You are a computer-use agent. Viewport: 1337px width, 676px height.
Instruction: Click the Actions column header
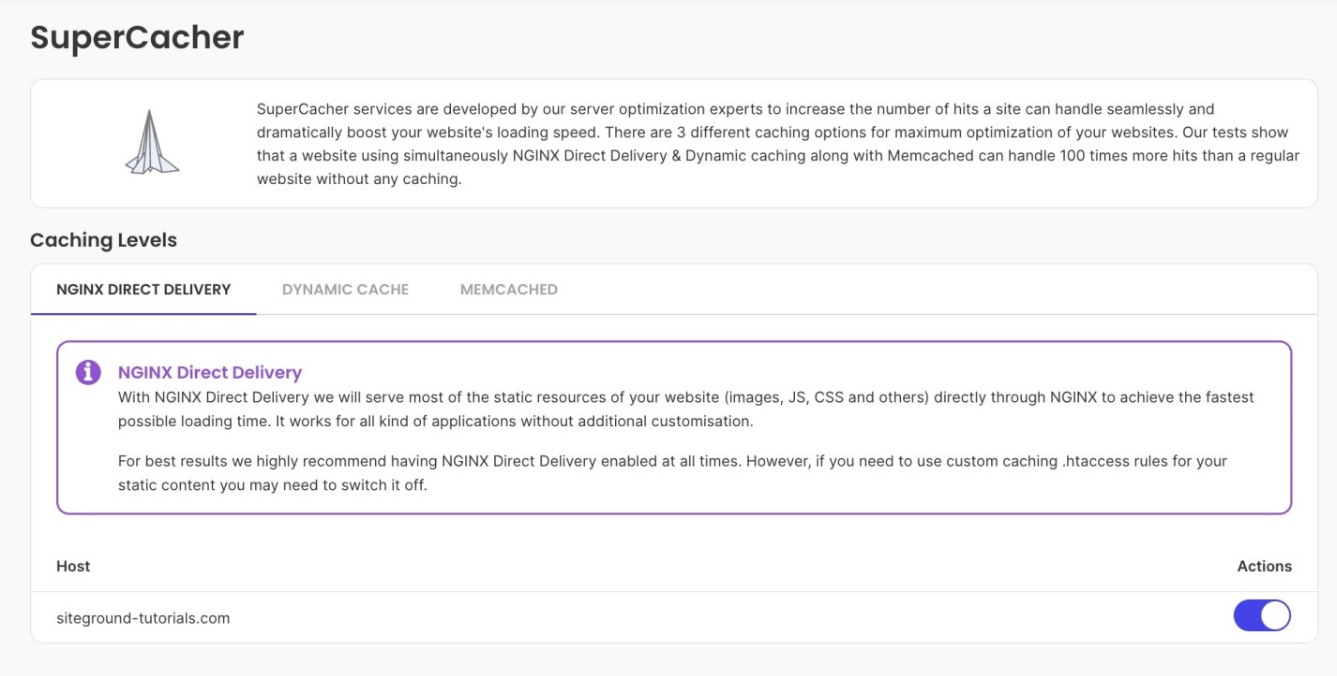pyautogui.click(x=1264, y=566)
